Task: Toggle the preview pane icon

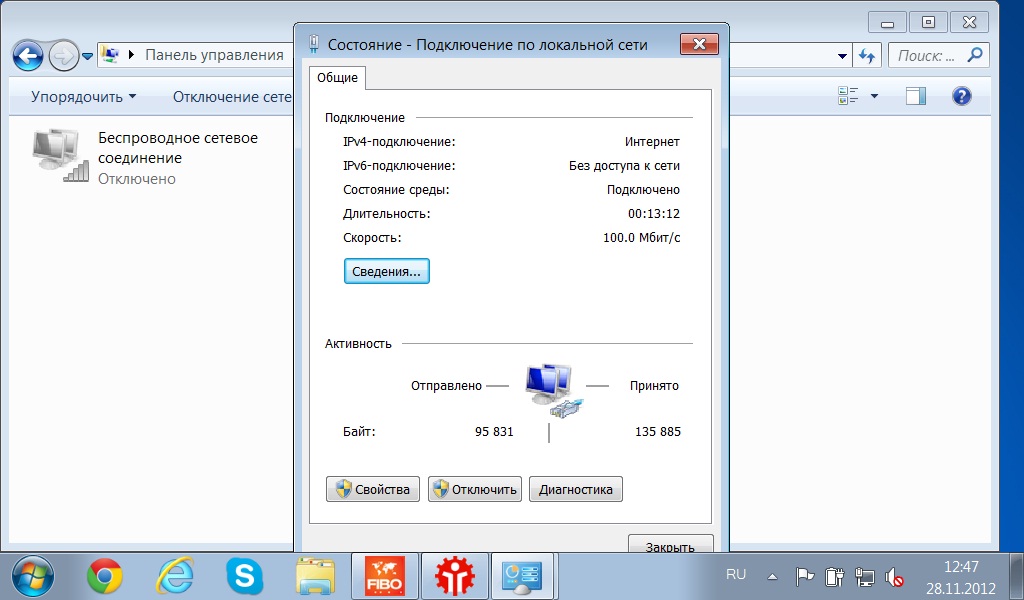Action: coord(916,96)
